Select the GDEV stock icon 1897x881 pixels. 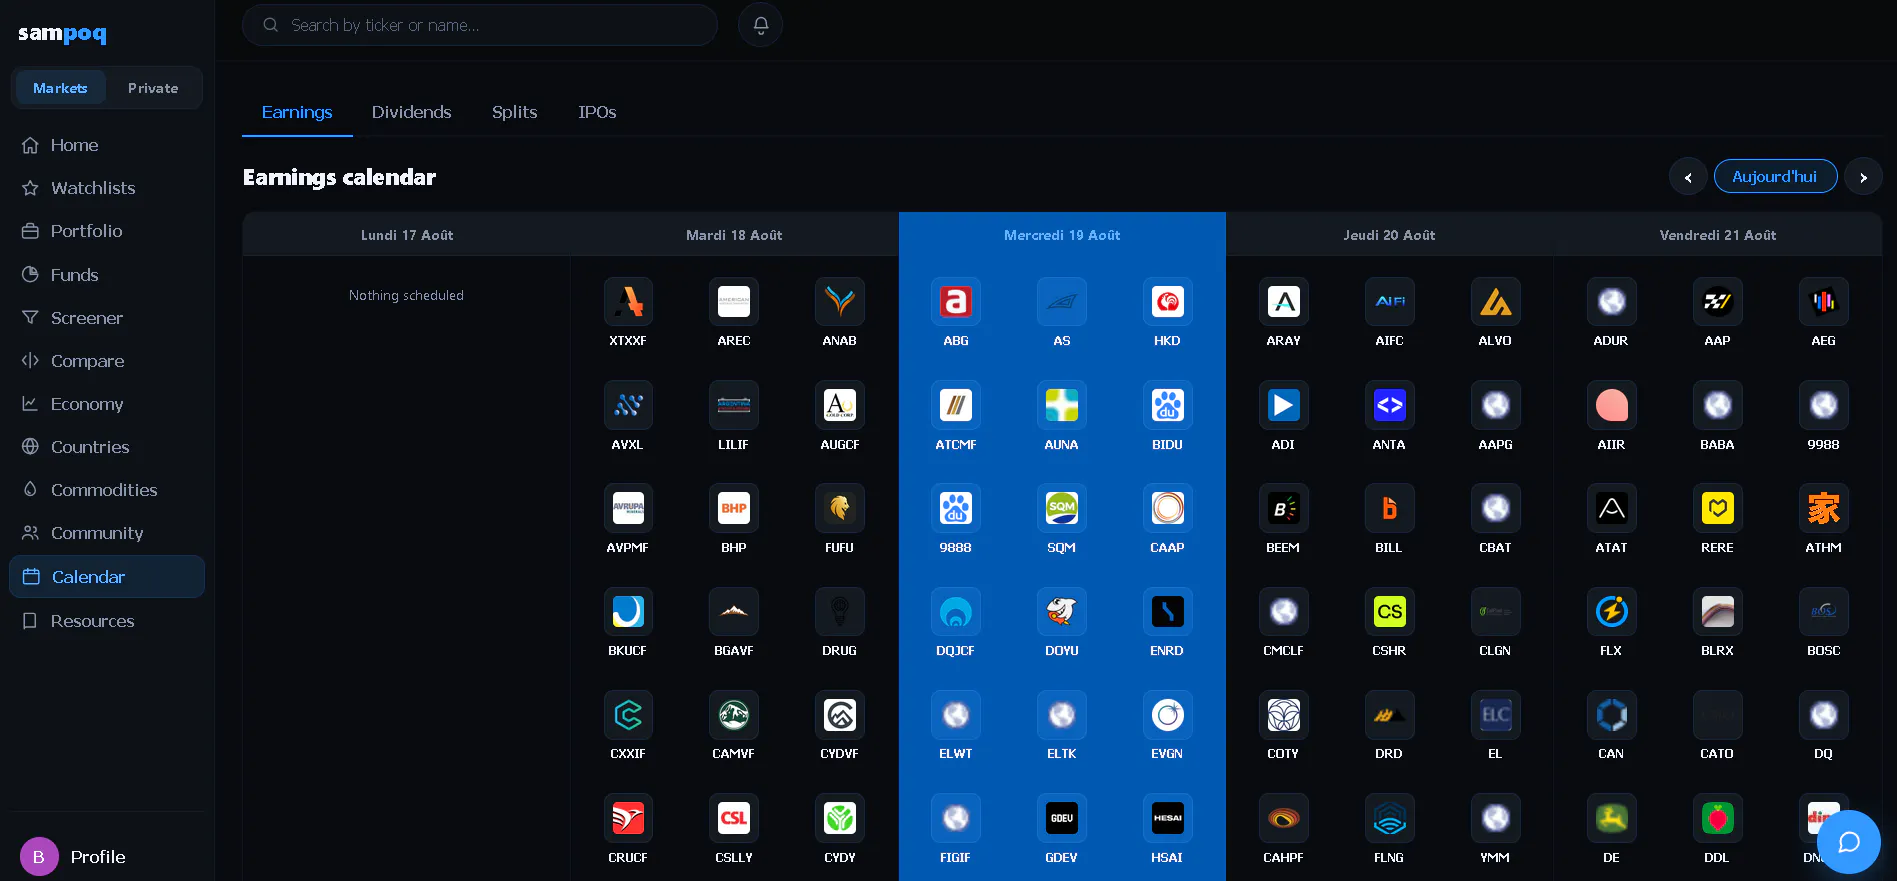coord(1062,818)
